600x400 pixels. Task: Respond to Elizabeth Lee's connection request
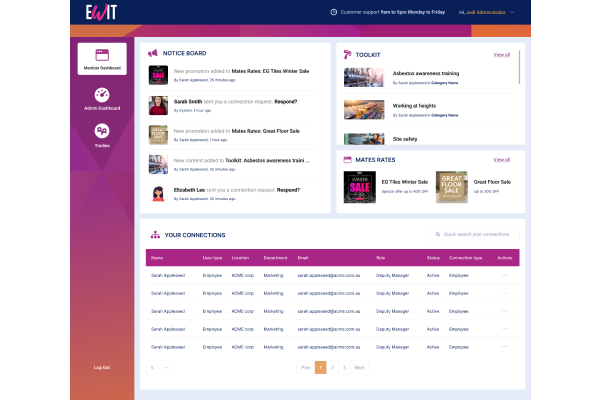point(288,190)
